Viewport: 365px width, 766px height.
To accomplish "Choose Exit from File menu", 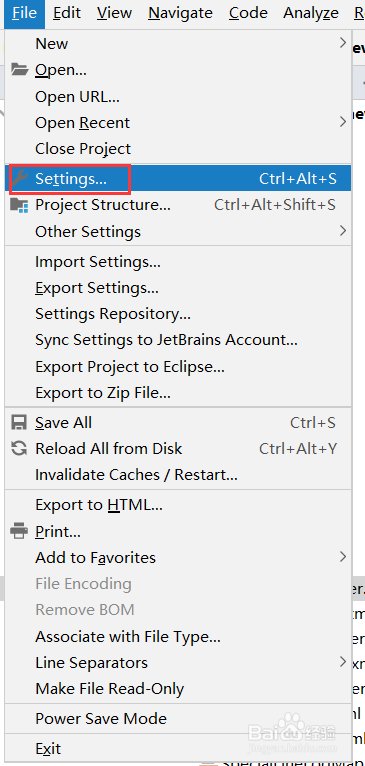I will [x=178, y=748].
